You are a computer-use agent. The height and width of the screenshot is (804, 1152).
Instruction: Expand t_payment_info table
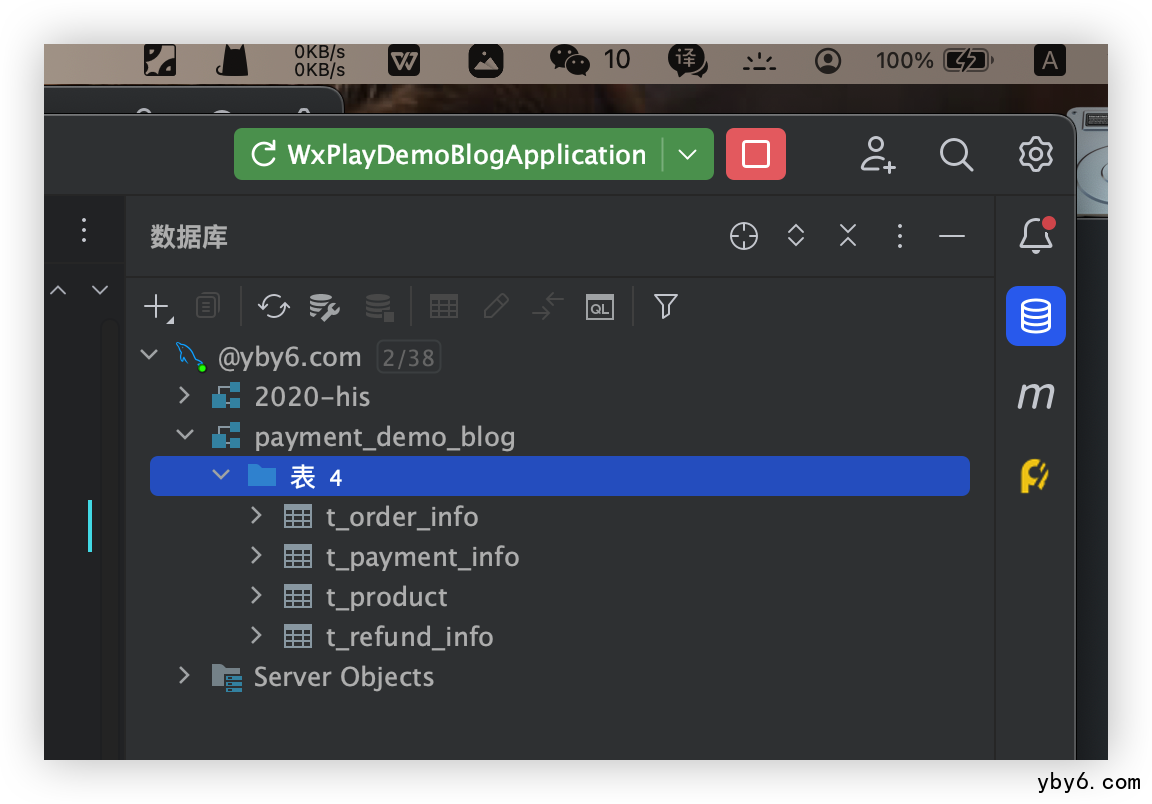[256, 555]
